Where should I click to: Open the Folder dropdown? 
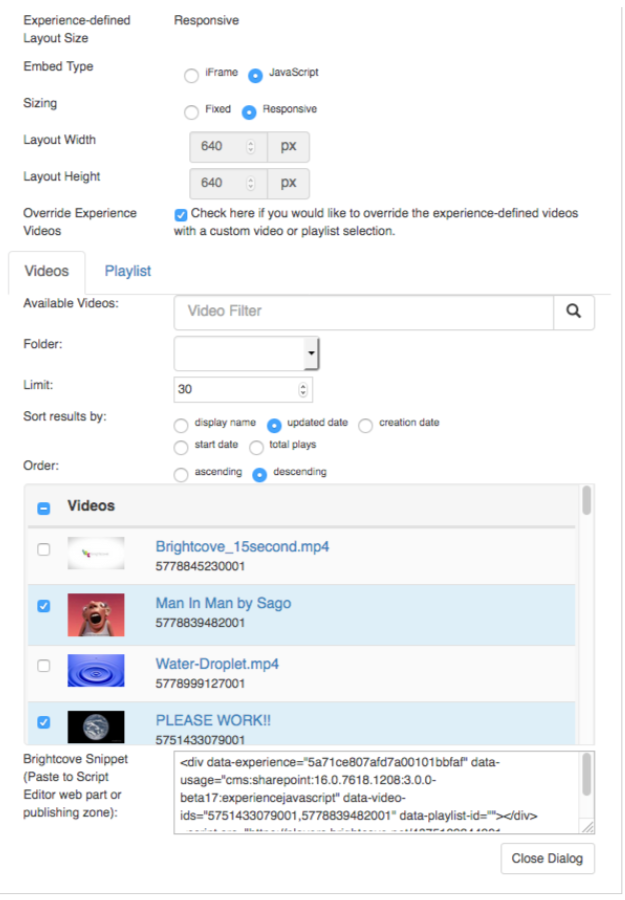[x=246, y=353]
